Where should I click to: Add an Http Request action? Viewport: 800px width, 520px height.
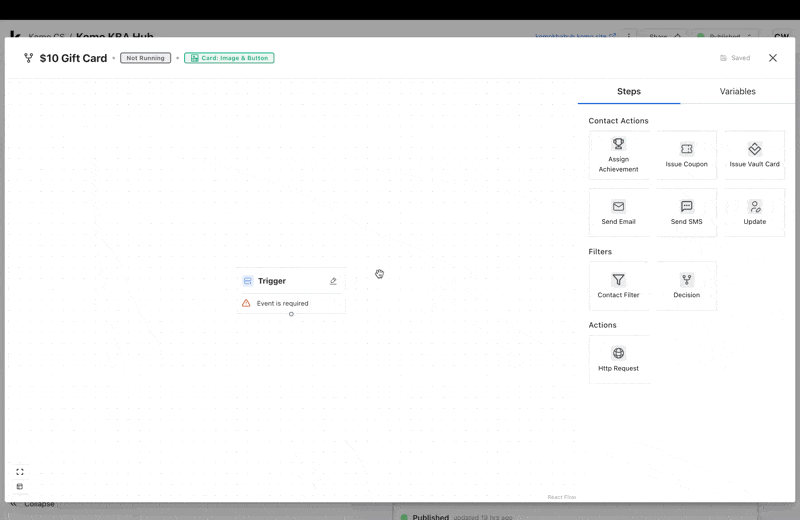tap(618, 359)
